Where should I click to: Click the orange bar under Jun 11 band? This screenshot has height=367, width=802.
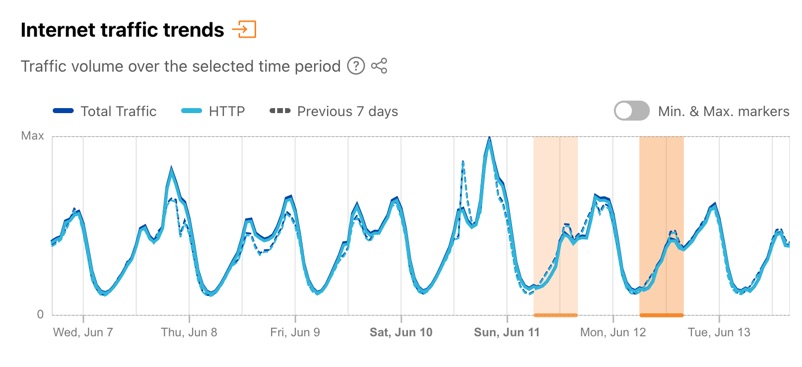pos(555,315)
